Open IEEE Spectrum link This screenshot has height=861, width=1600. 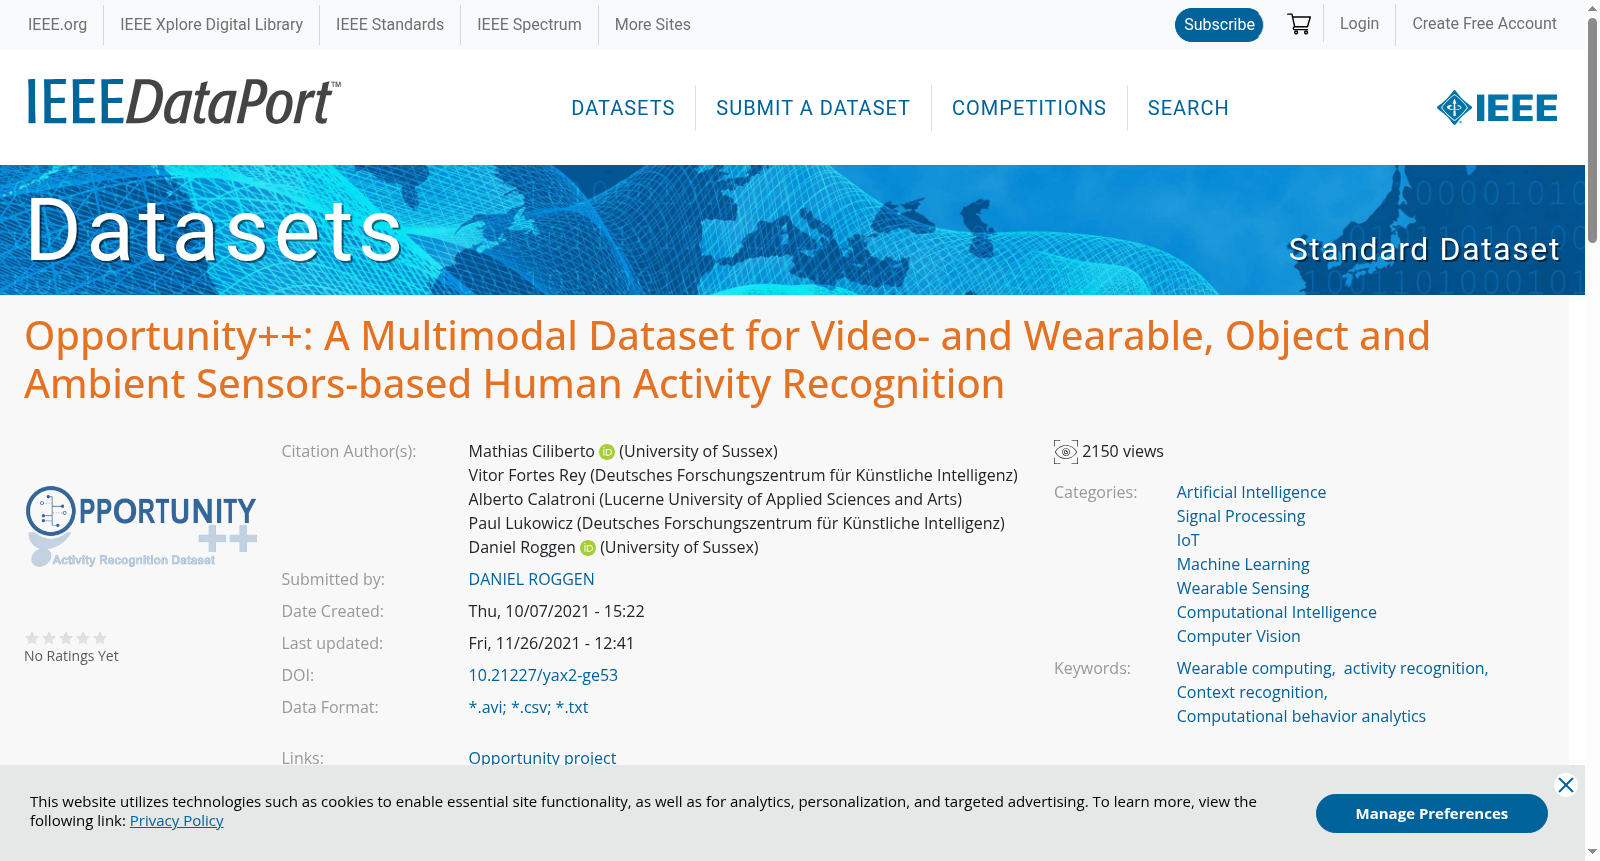529,24
